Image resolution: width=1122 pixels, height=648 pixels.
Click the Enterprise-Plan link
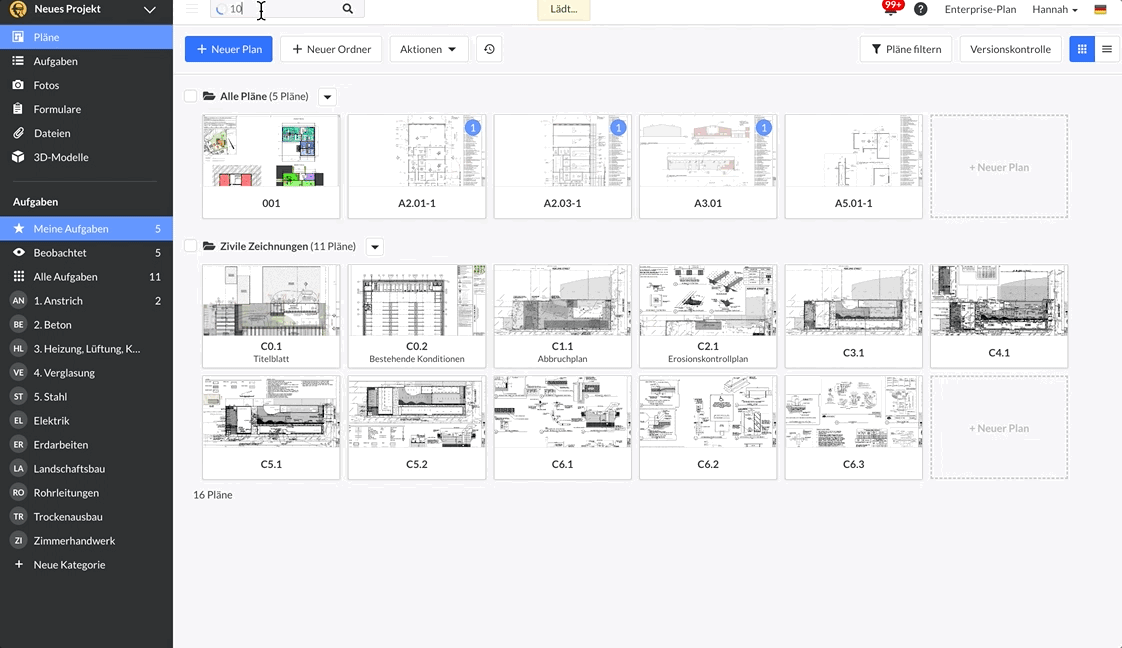pyautogui.click(x=980, y=9)
